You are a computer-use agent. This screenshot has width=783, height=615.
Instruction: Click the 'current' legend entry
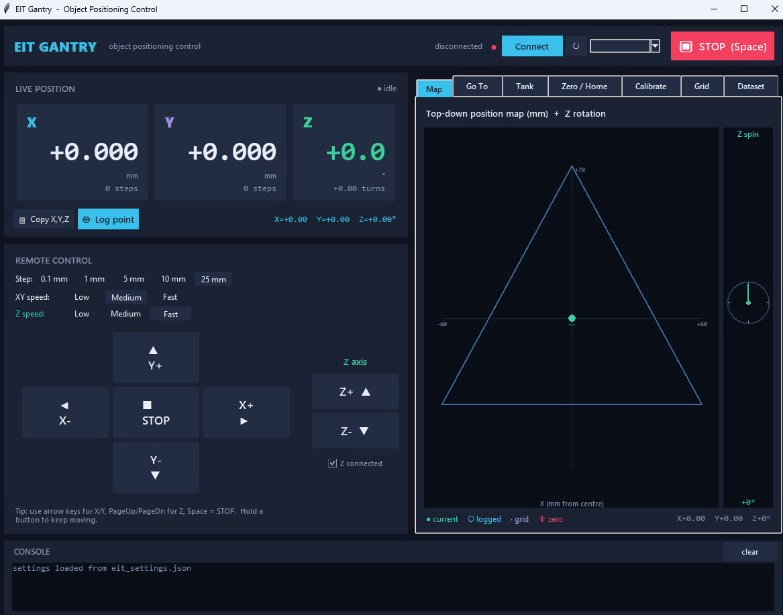[x=442, y=519]
